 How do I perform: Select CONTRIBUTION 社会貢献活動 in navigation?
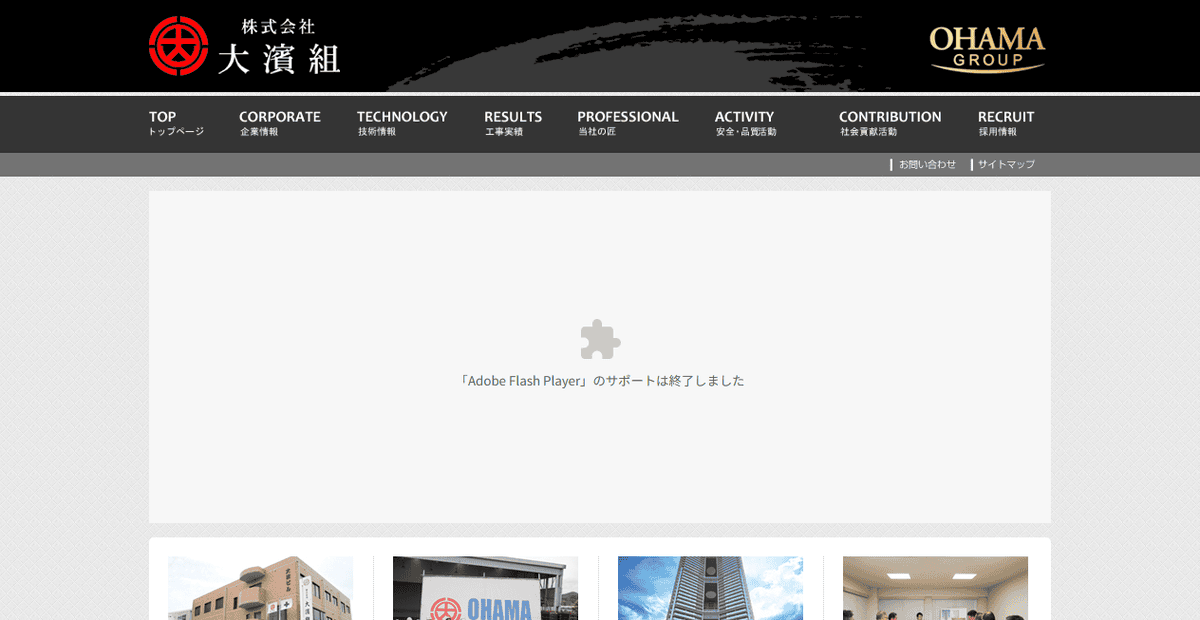pyautogui.click(x=890, y=123)
